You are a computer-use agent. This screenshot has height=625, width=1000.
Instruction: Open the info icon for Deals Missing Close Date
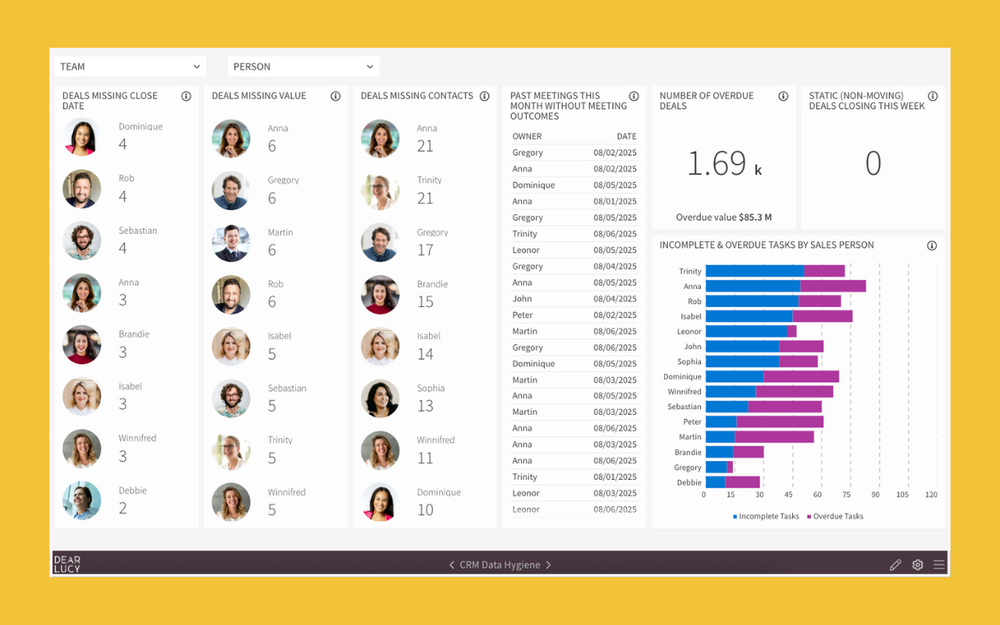(186, 96)
